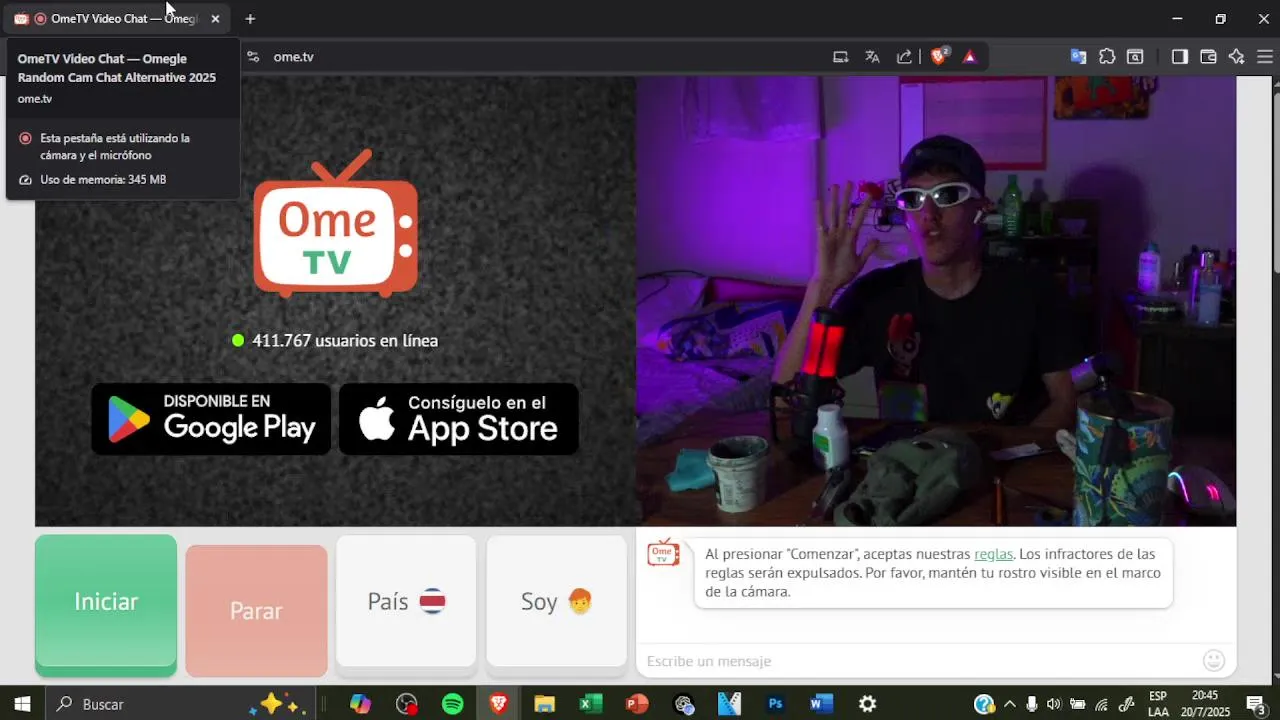Viewport: 1280px width, 720px height.
Task: Click the share page icon
Action: pyautogui.click(x=904, y=57)
